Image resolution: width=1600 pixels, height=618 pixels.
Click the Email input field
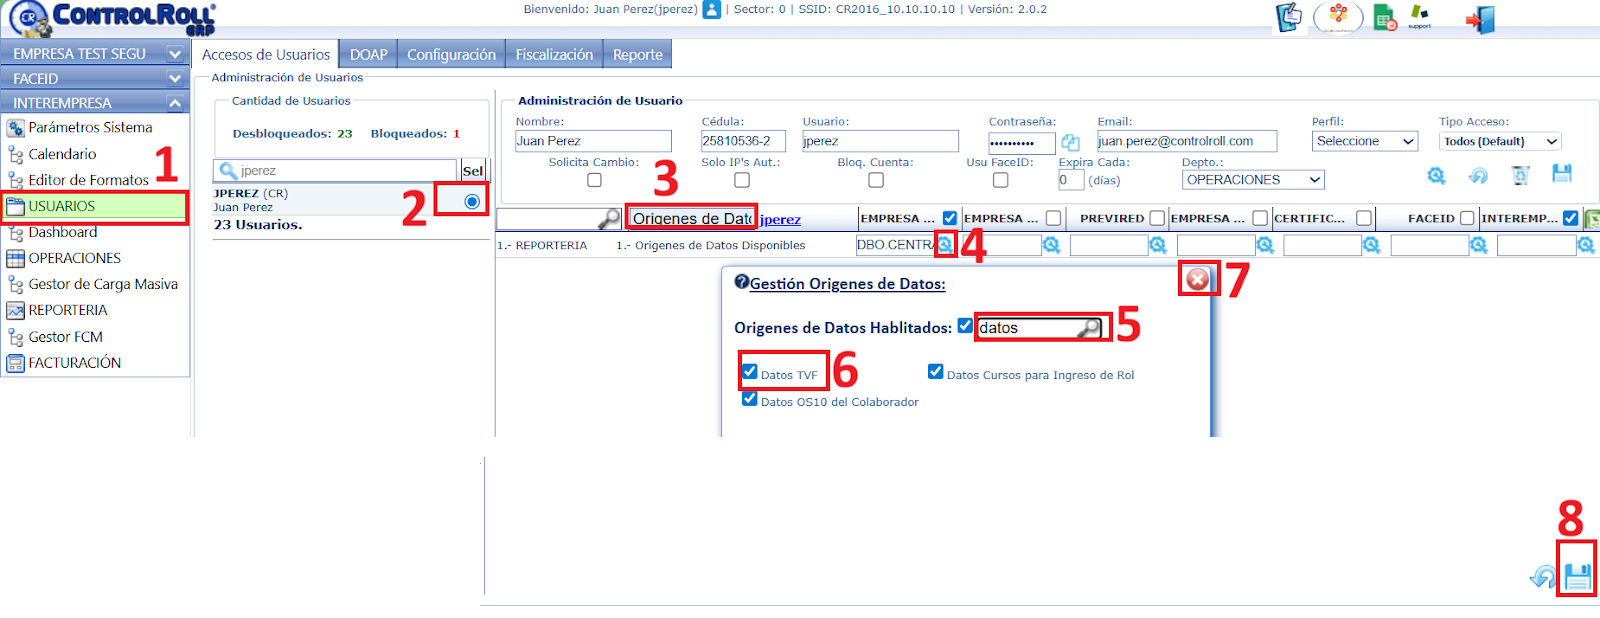[x=1187, y=142]
